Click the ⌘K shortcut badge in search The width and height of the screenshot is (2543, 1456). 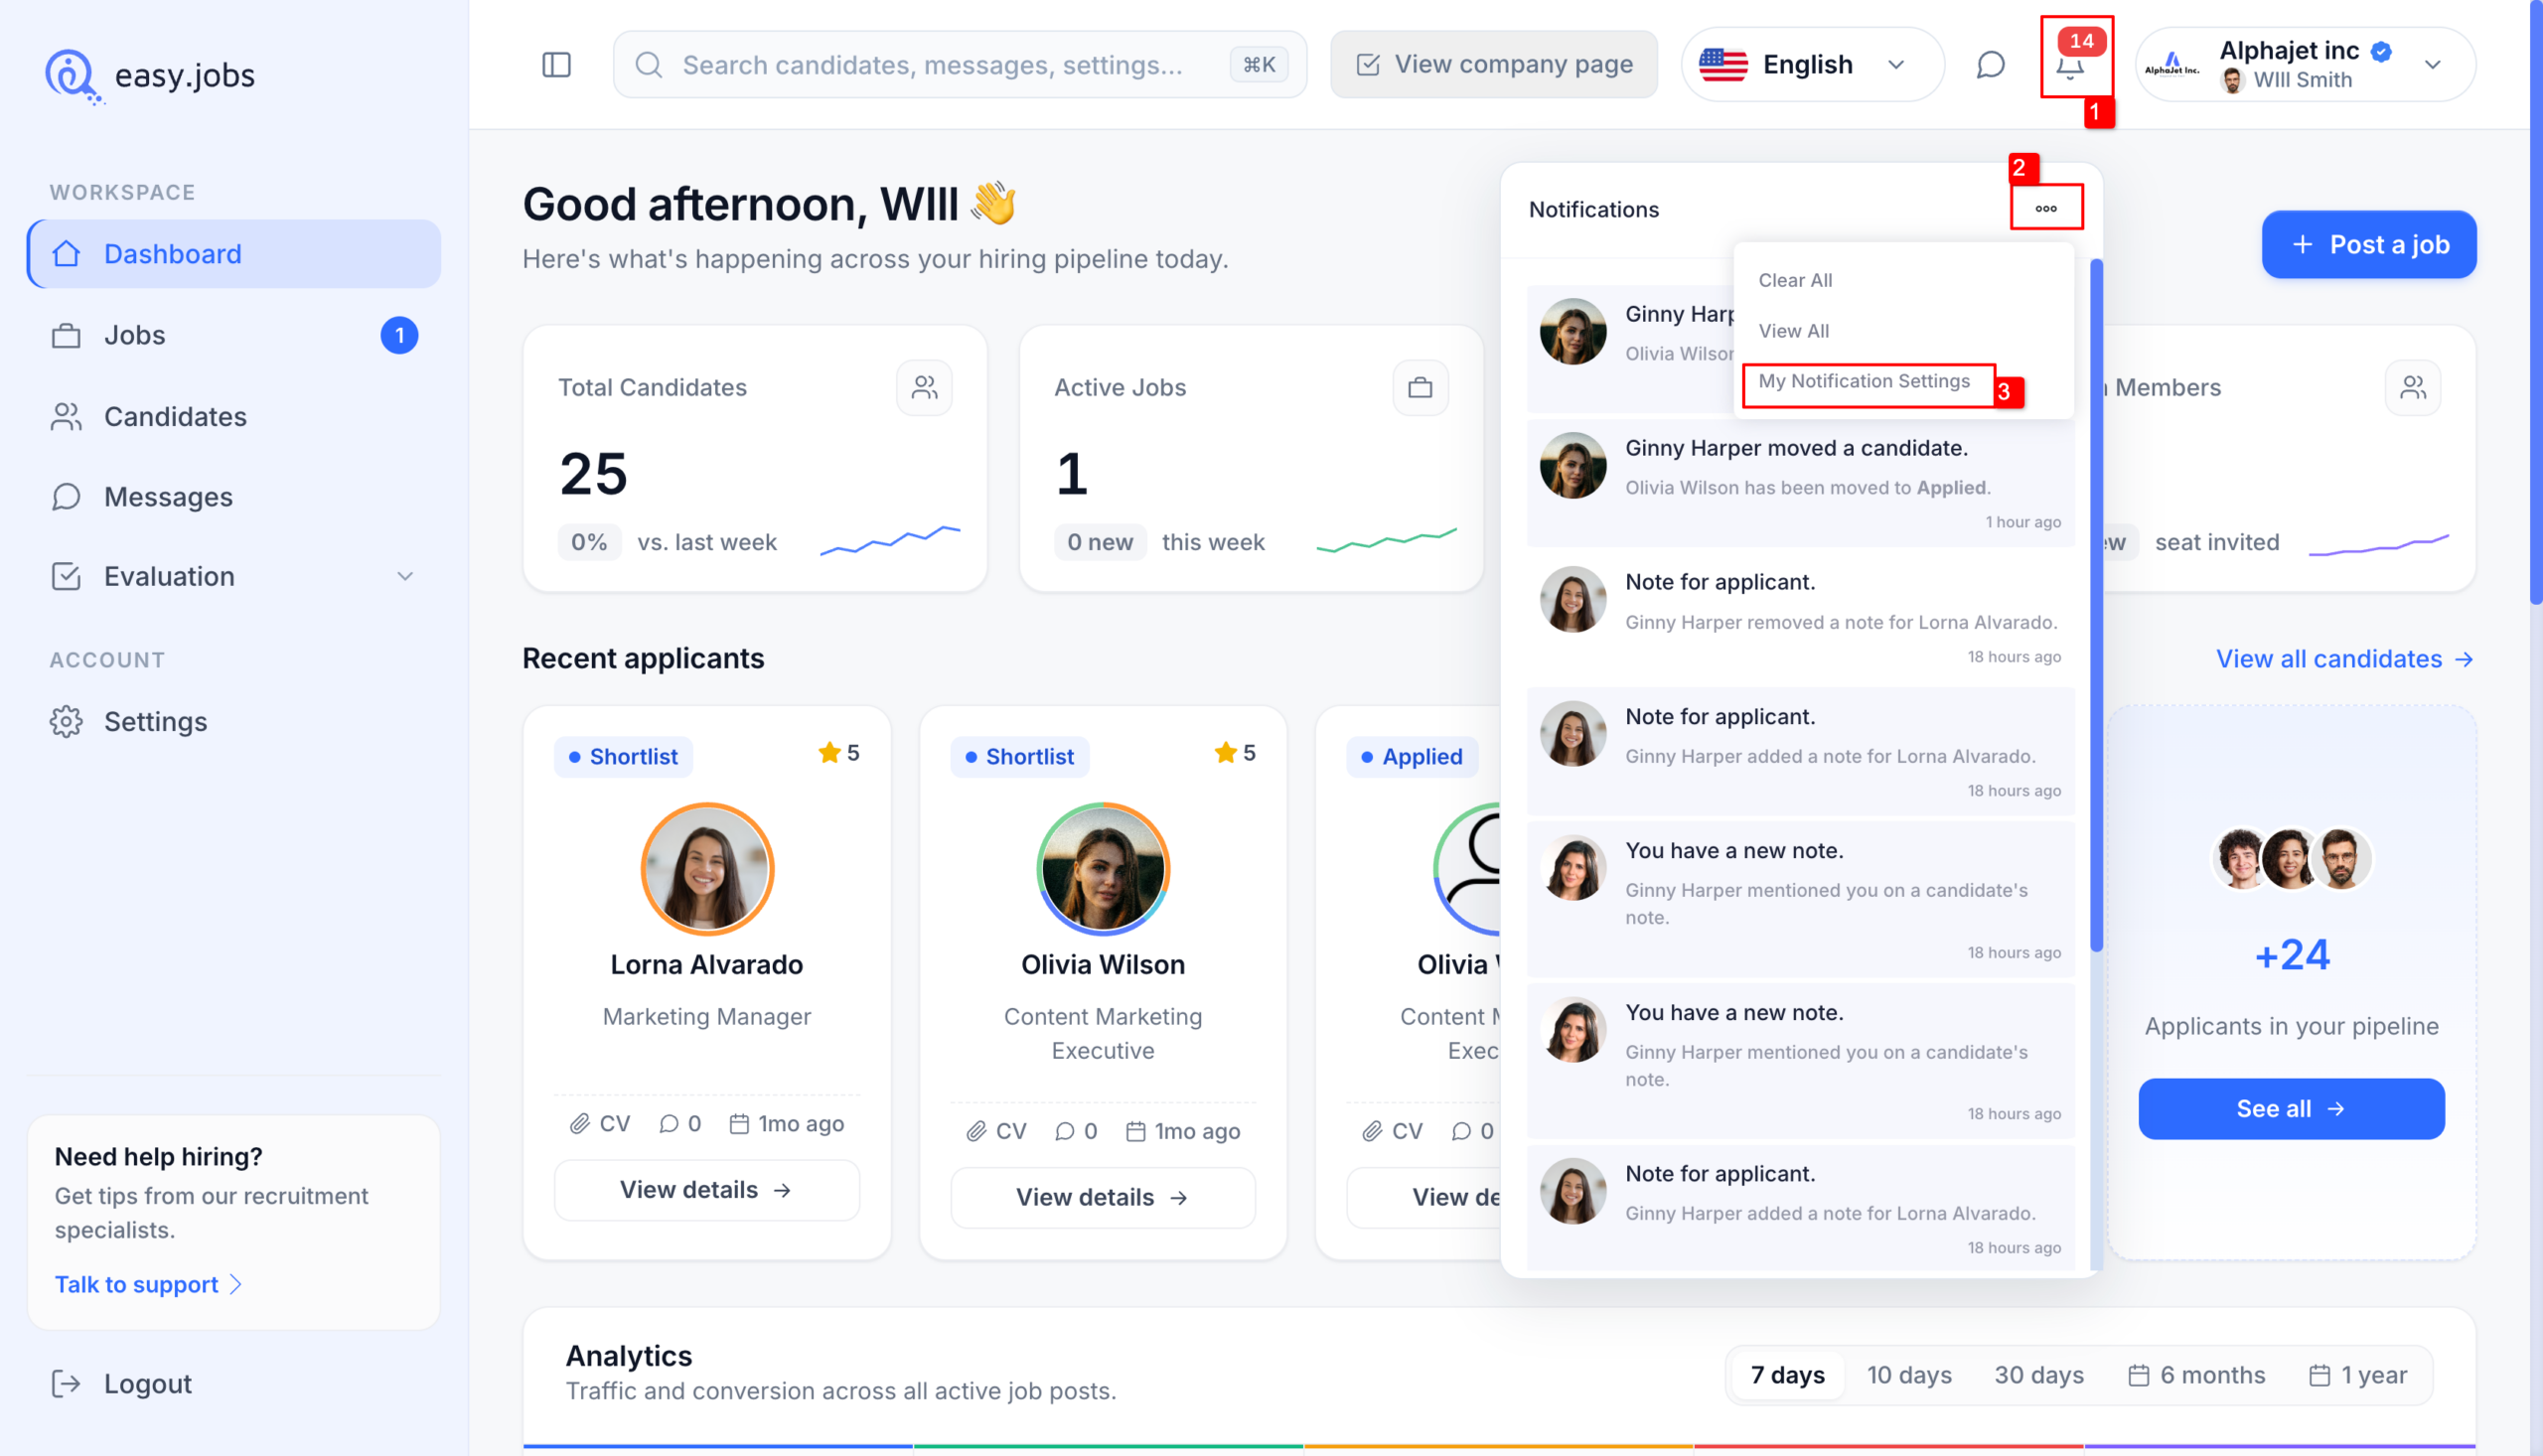click(1259, 65)
